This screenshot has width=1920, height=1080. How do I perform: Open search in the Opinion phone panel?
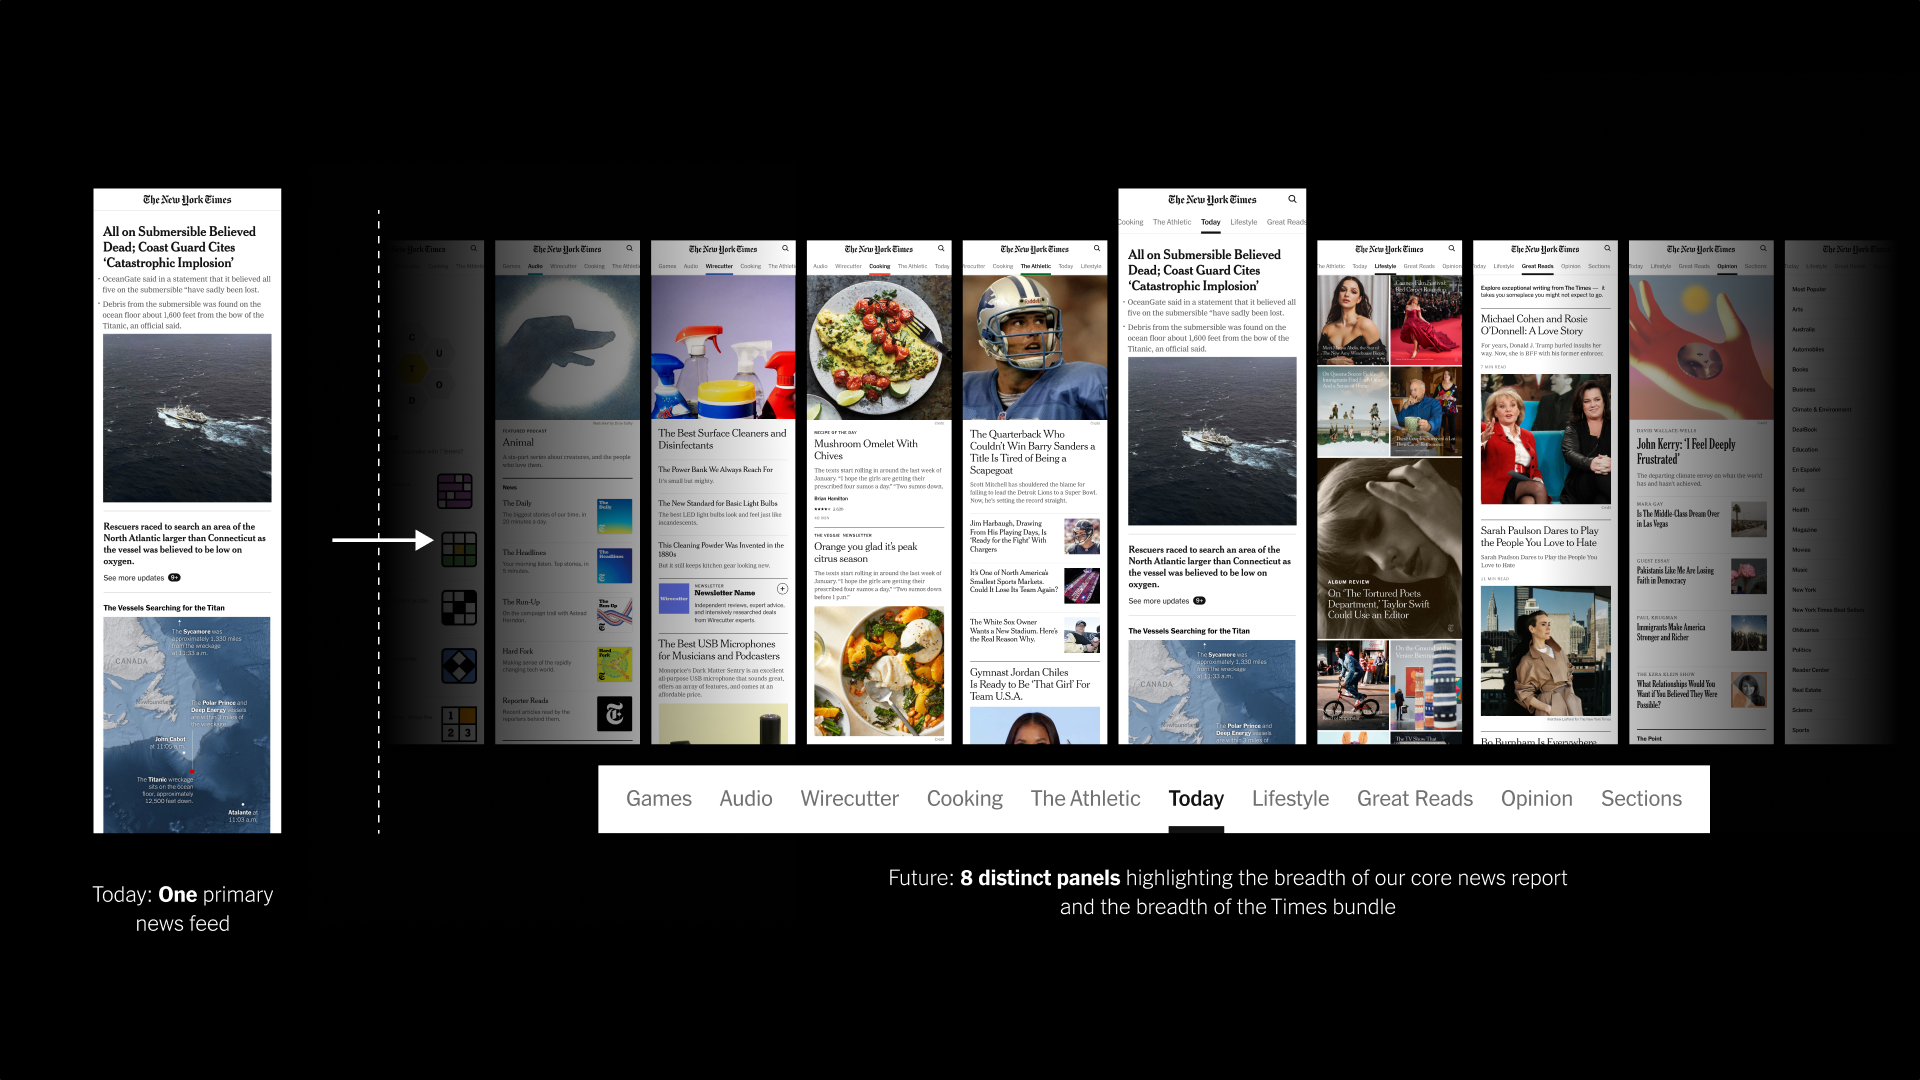[1764, 248]
